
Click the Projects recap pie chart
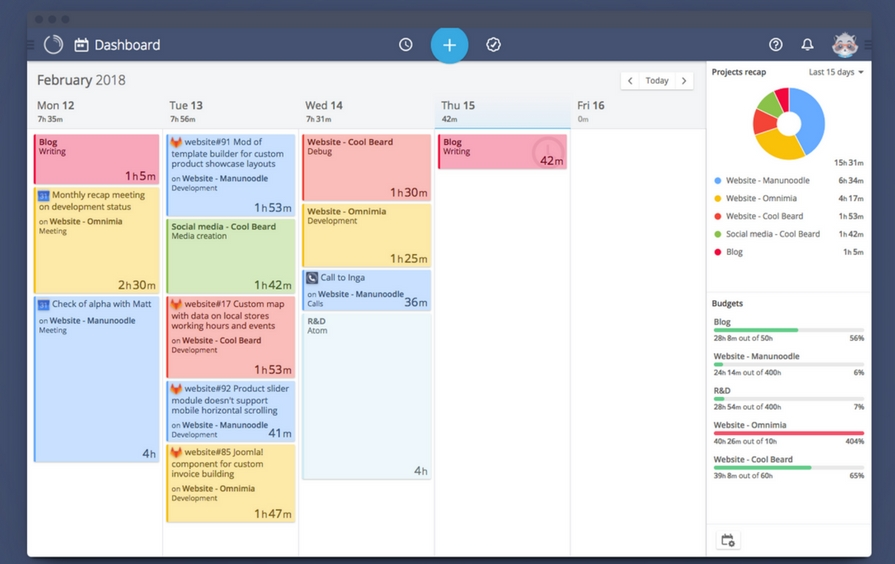788,123
